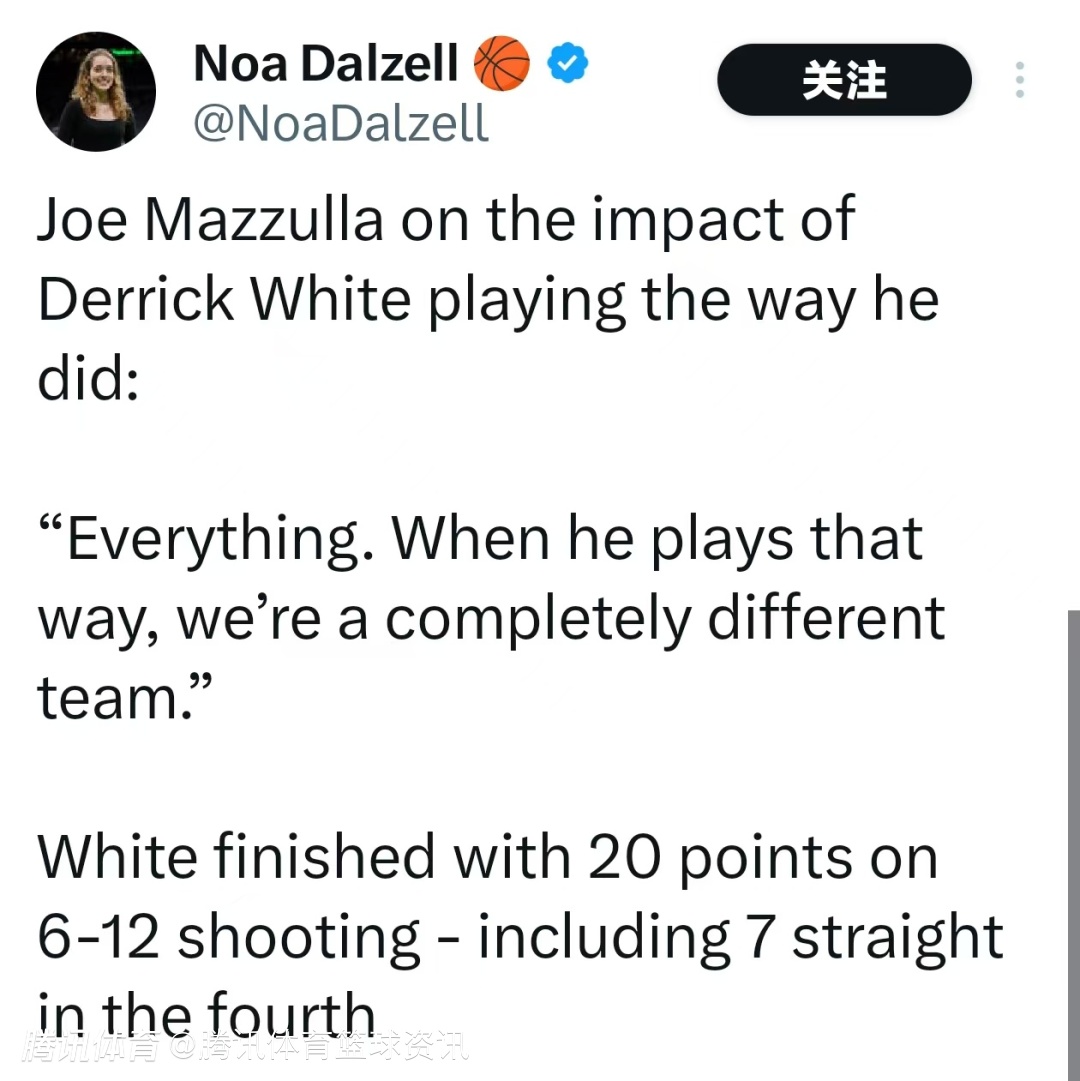Click the basketball emoji beside the name
The width and height of the screenshot is (1080, 1081).
click(502, 63)
